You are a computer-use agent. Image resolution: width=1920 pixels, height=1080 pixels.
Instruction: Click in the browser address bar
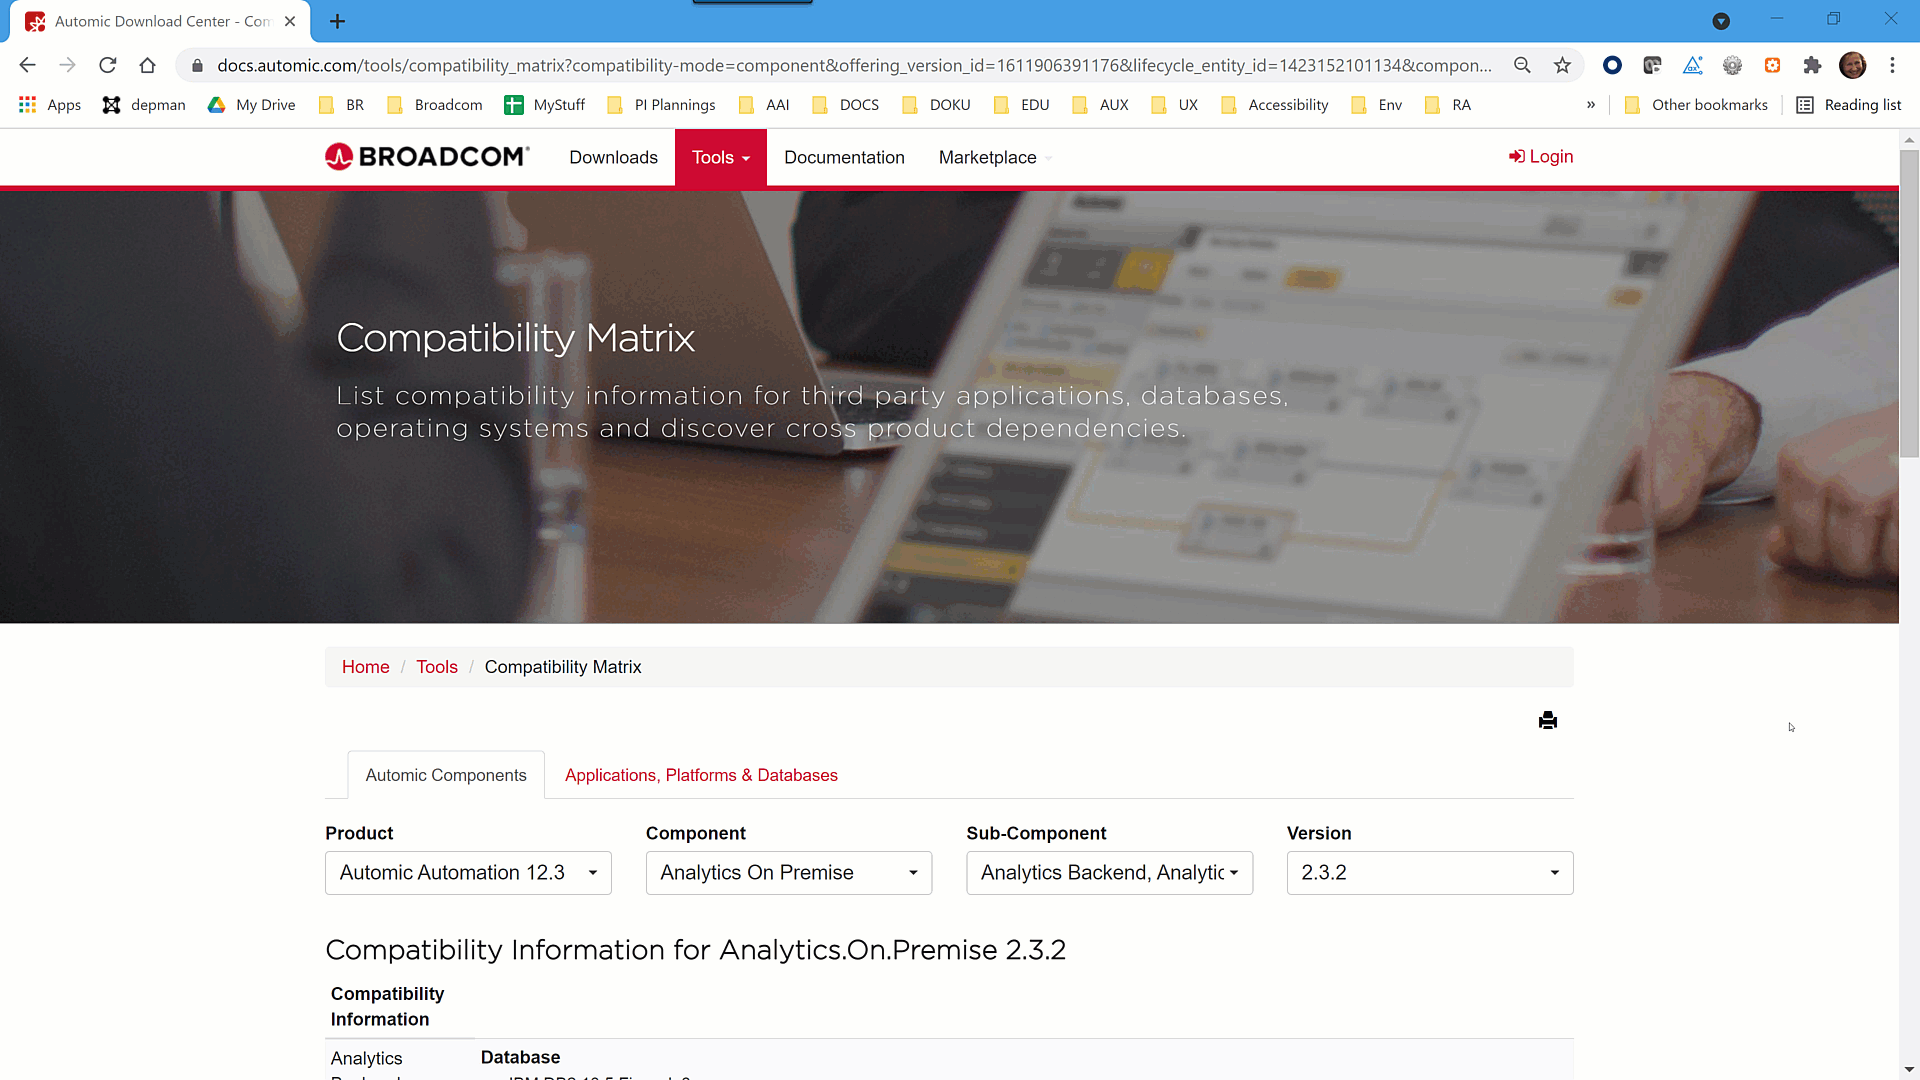[x=800, y=65]
